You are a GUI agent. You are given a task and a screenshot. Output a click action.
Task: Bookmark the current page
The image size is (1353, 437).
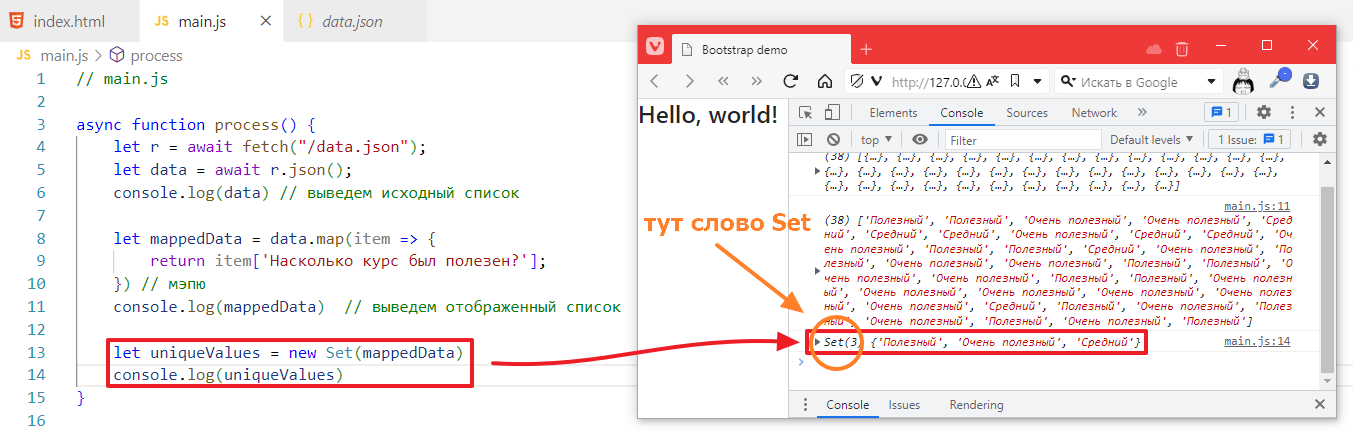[1015, 82]
